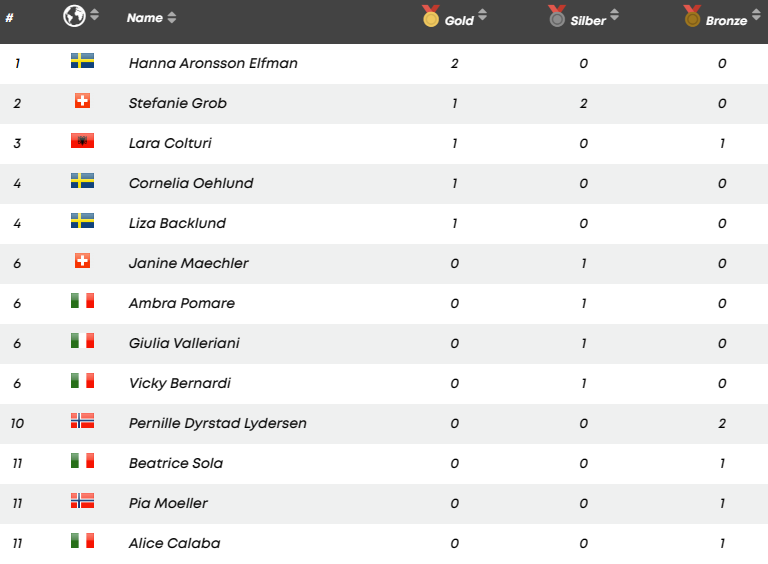Open Cornelia Oehlund's name entry
Screen dimensions: 768x564
pos(191,183)
